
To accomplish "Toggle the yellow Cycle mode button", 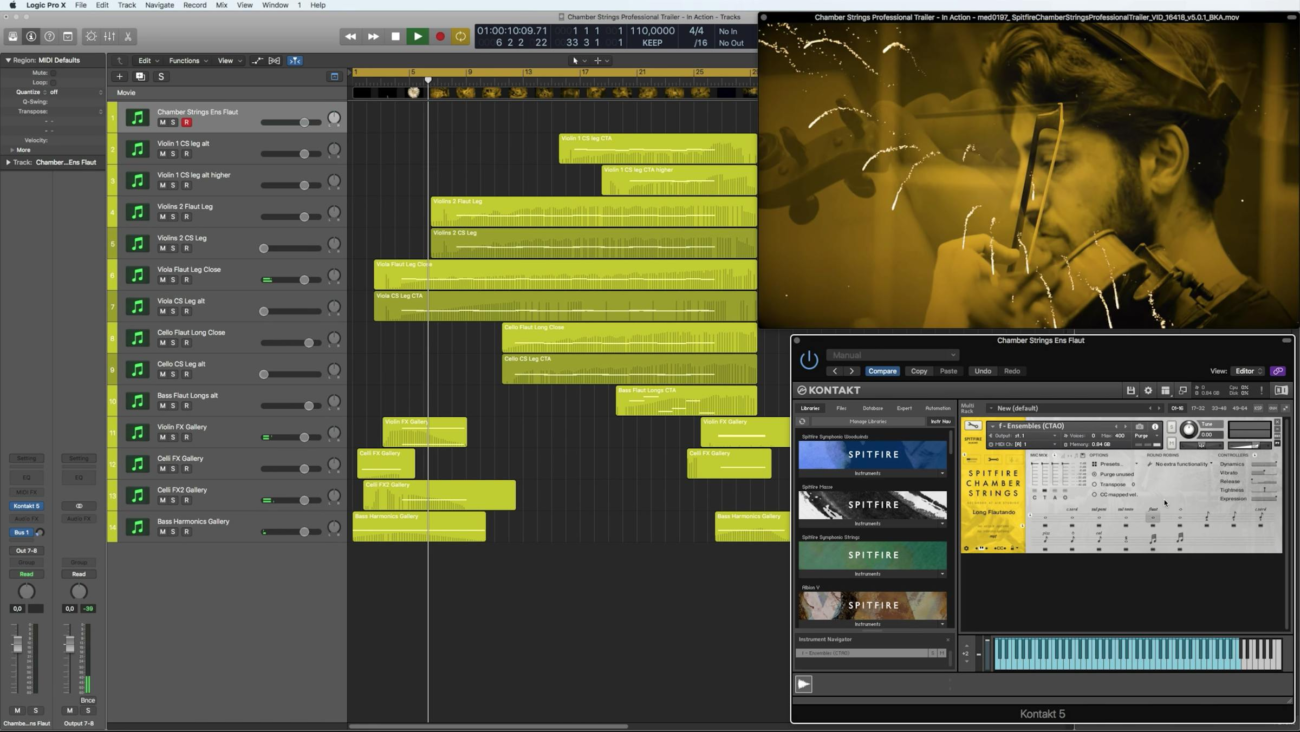I will (x=461, y=36).
